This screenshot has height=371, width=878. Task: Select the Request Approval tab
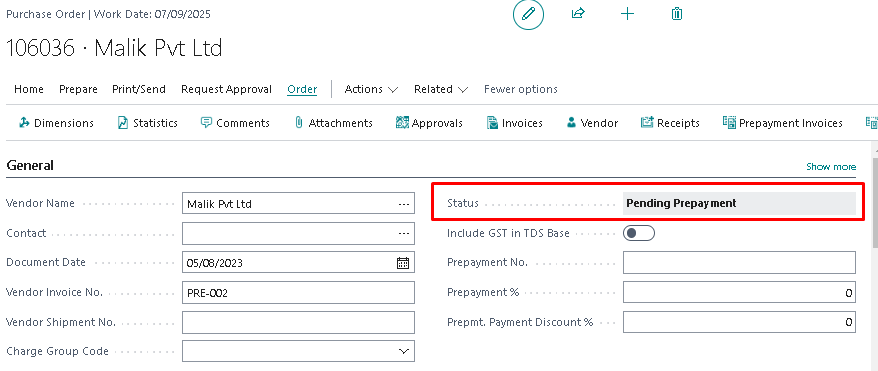[226, 90]
